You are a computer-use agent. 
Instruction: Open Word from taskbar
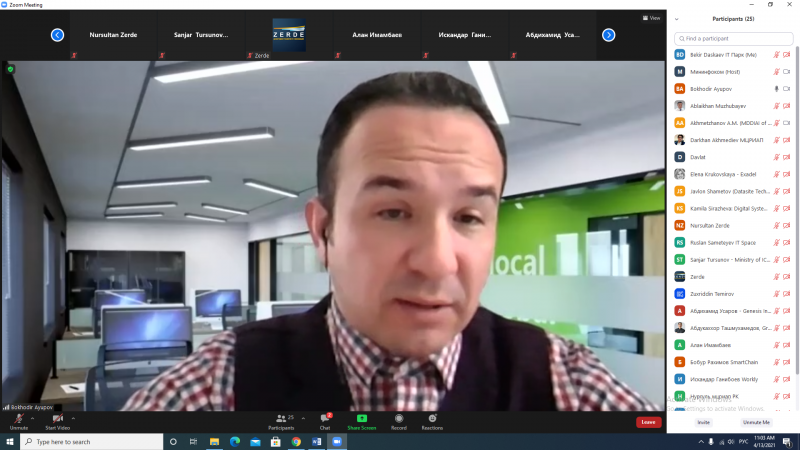coord(316,442)
